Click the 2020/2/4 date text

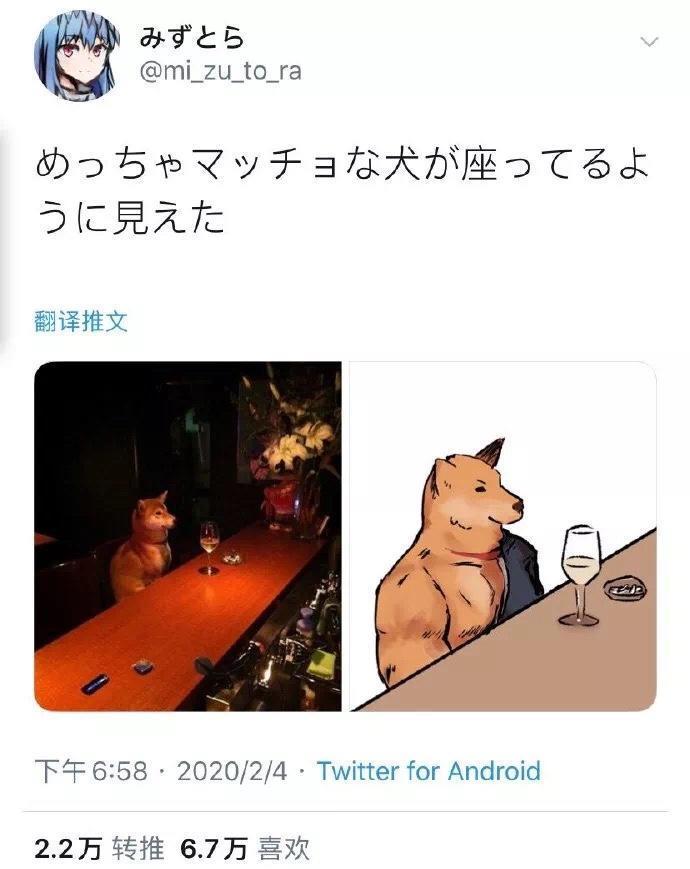click(x=232, y=771)
